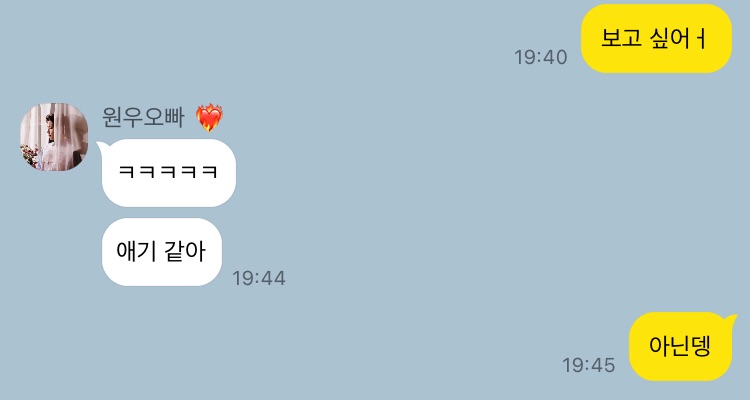Screen dimensions: 750x400
Task: Click the 19:40 timestamp
Action: point(540,57)
